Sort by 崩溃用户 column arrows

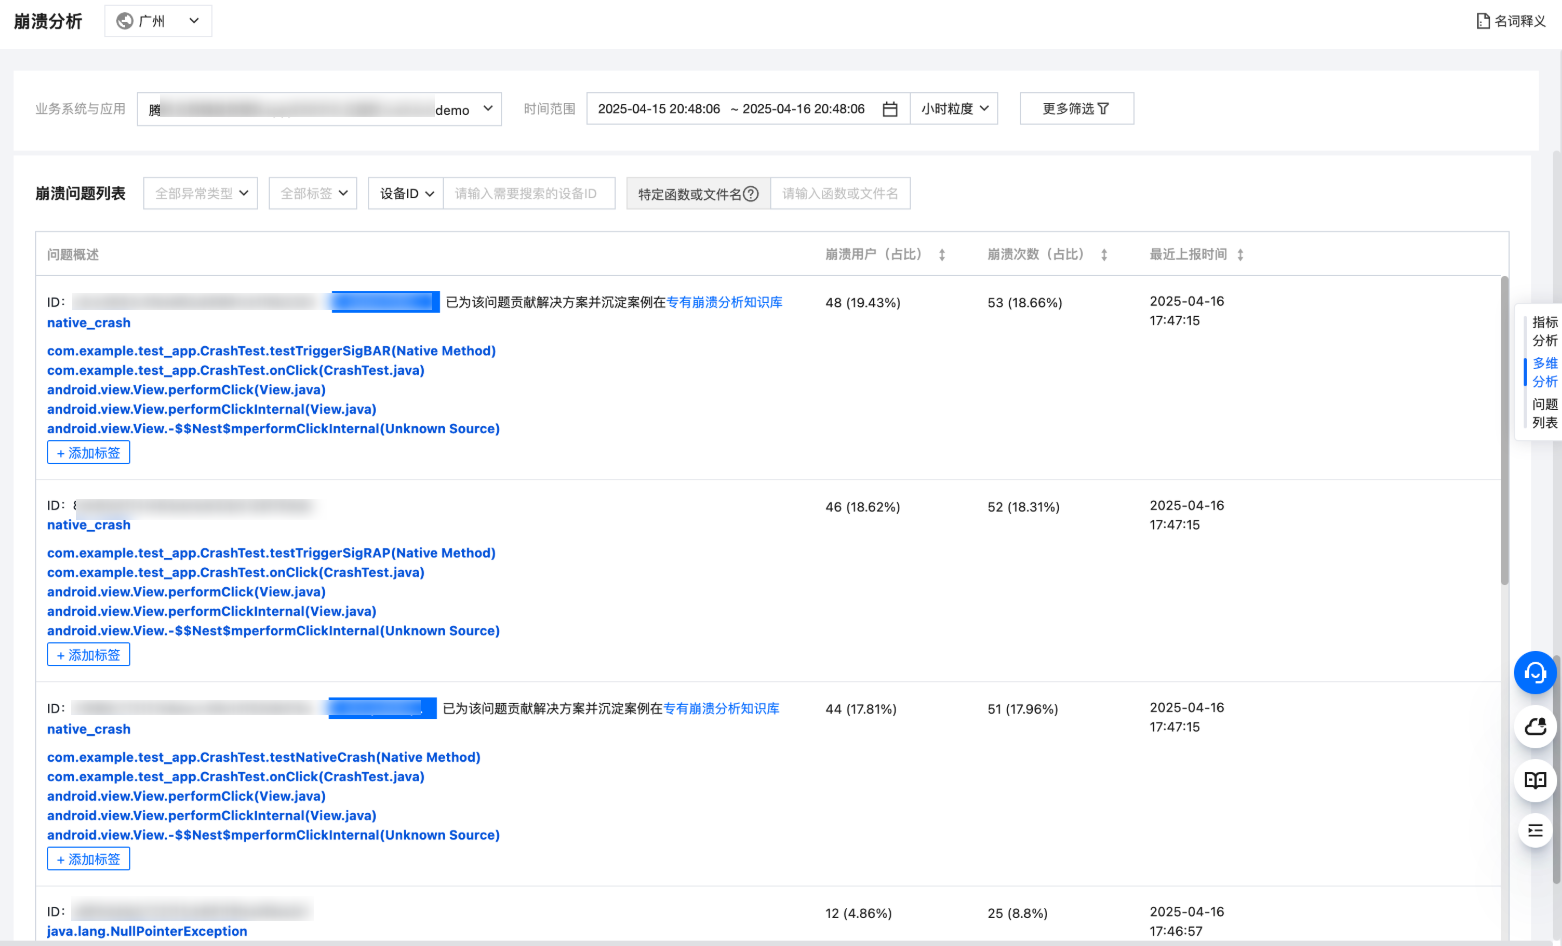coord(942,255)
